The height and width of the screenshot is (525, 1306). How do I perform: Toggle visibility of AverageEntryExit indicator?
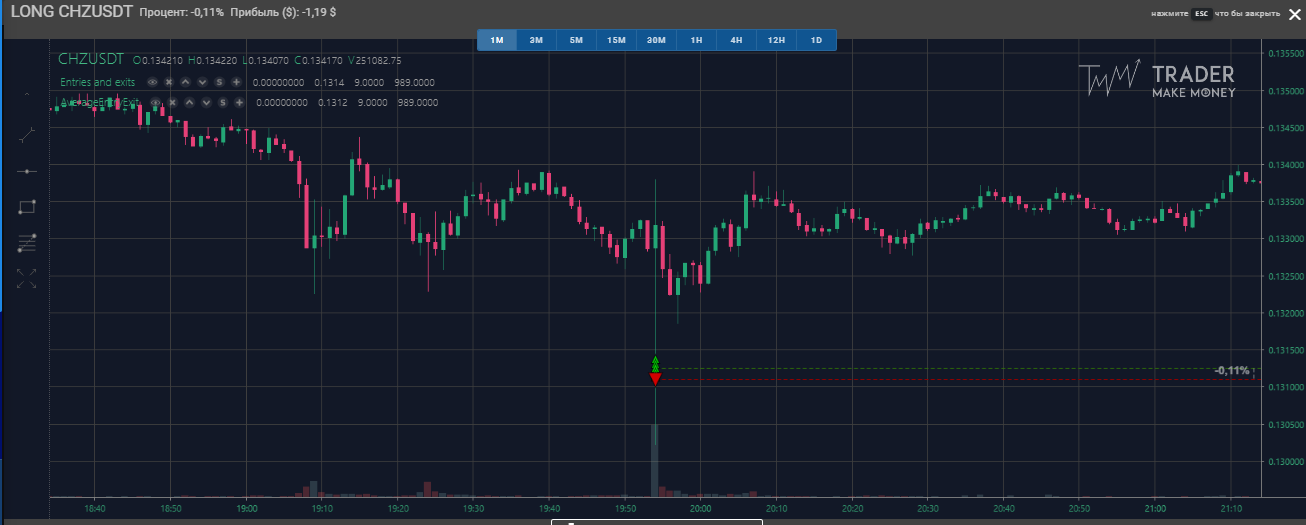[x=156, y=102]
